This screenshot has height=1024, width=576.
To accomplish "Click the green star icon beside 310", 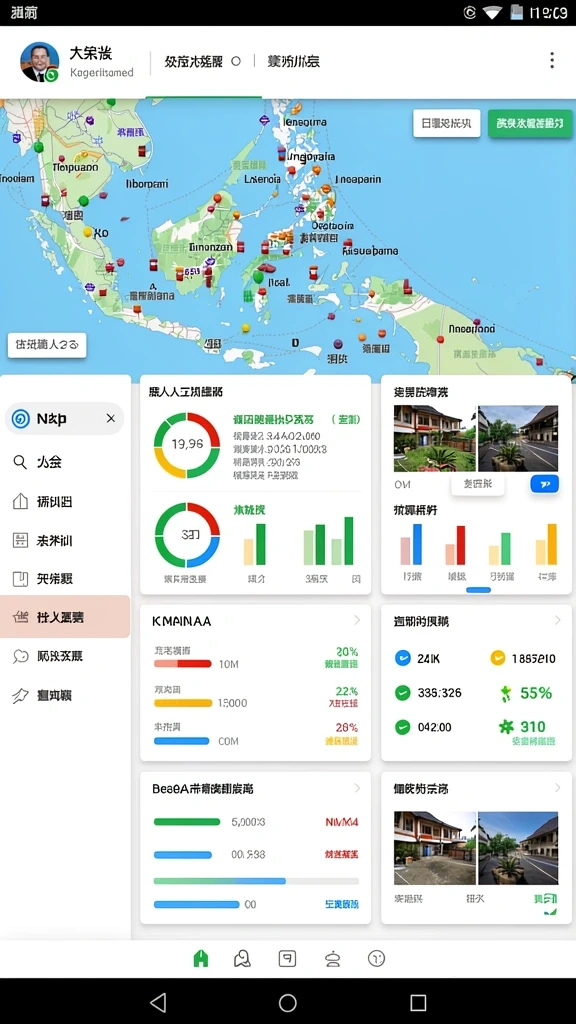I will (x=506, y=726).
